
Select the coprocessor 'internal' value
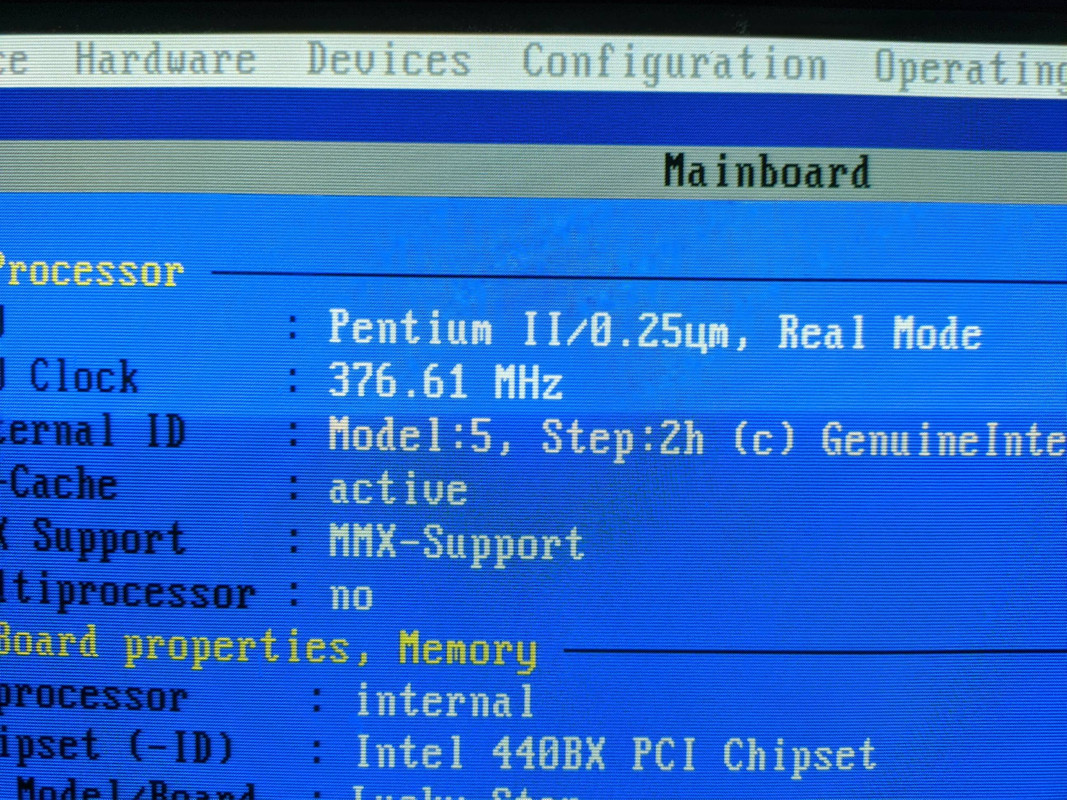444,701
